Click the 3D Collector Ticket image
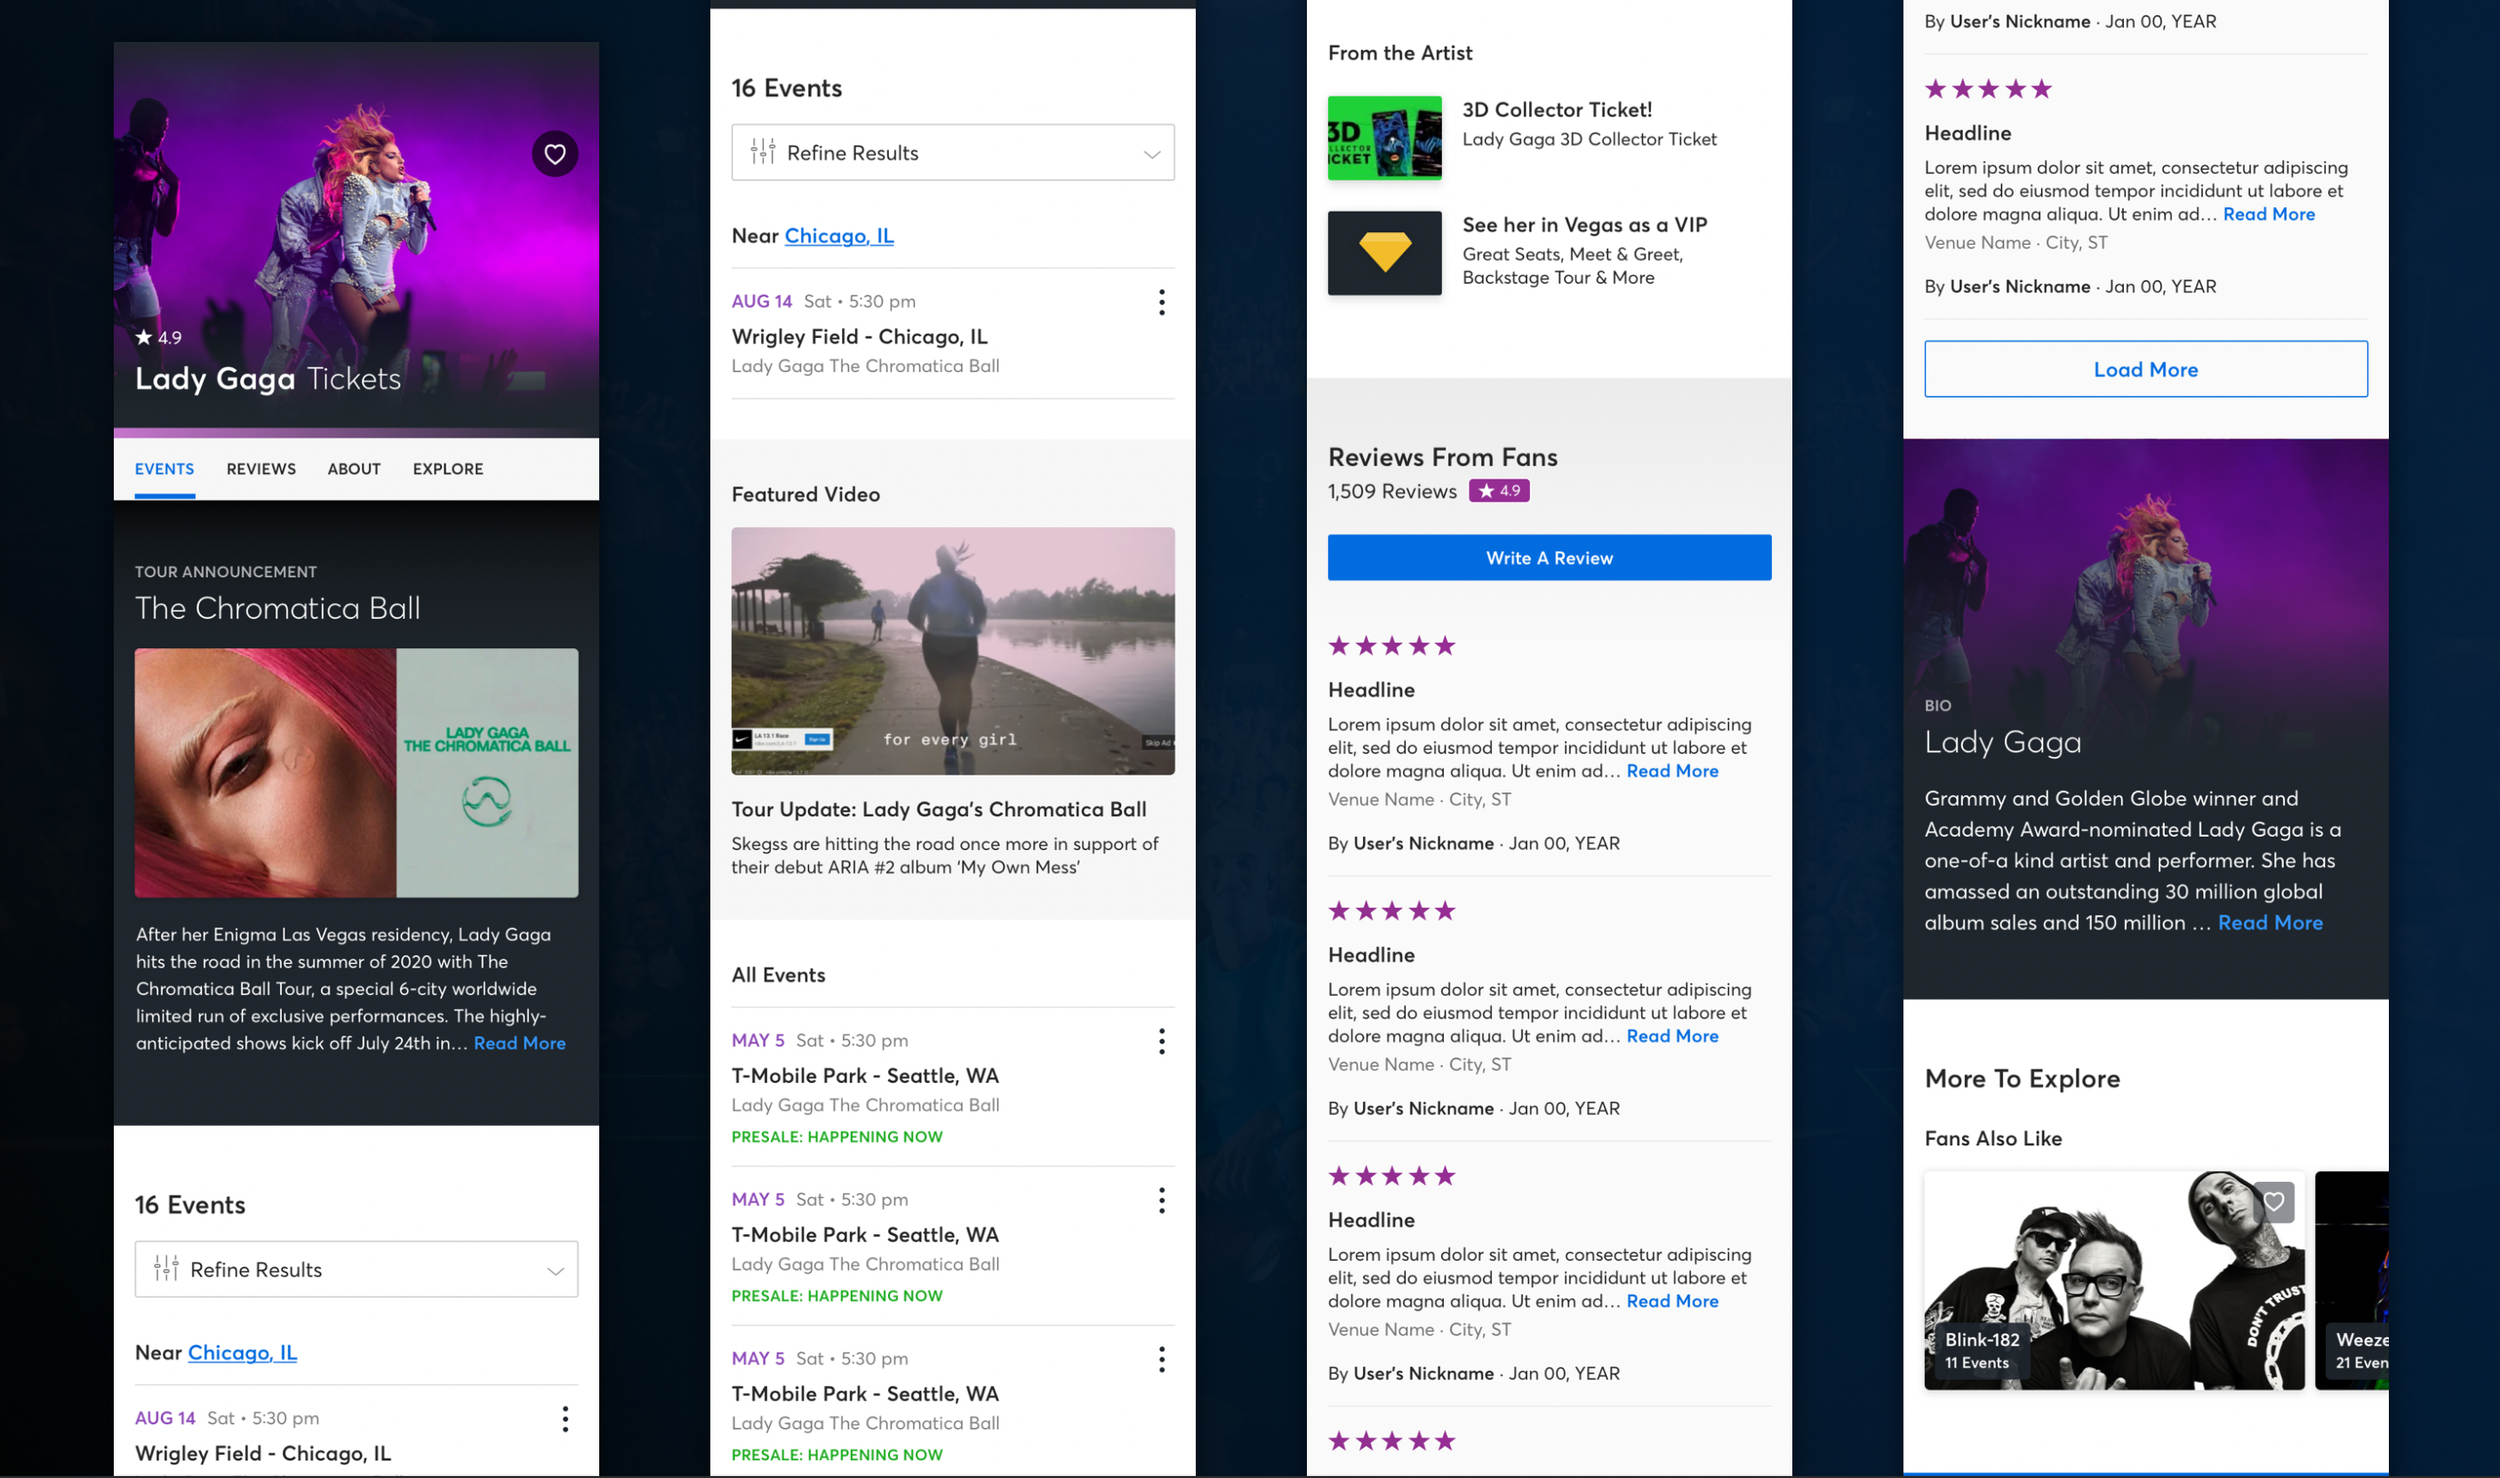This screenshot has height=1478, width=2500. (x=1384, y=138)
